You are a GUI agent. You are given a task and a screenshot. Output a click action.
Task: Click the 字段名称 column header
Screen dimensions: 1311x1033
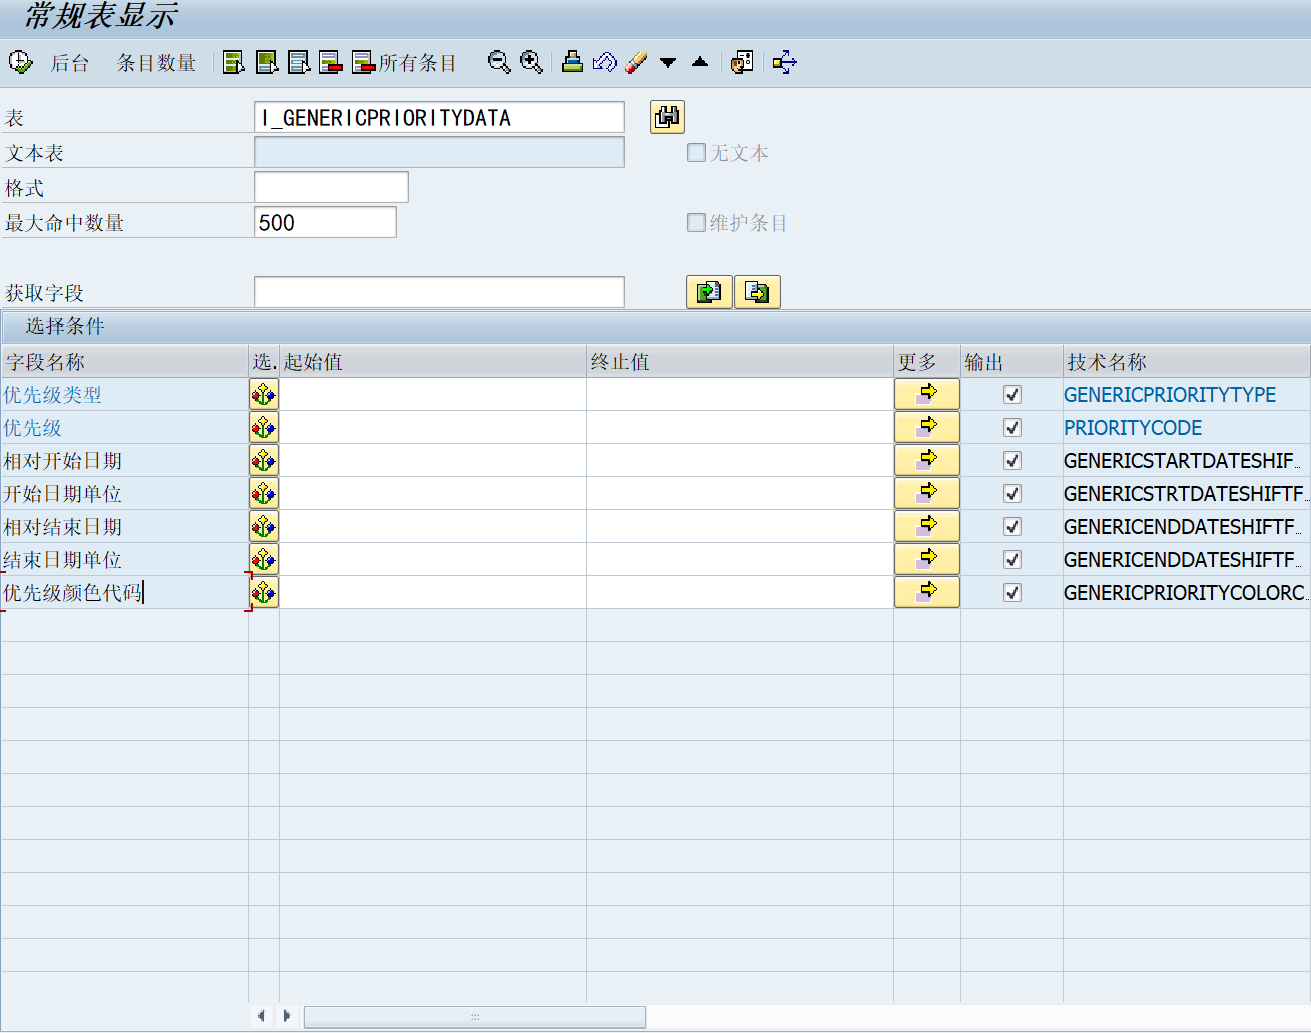[x=124, y=361]
